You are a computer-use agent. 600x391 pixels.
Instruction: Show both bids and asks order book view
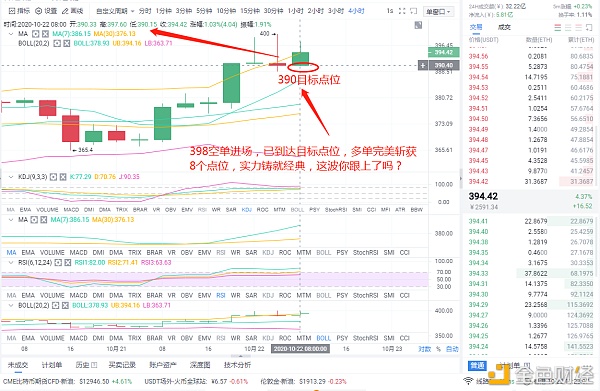tap(558, 28)
